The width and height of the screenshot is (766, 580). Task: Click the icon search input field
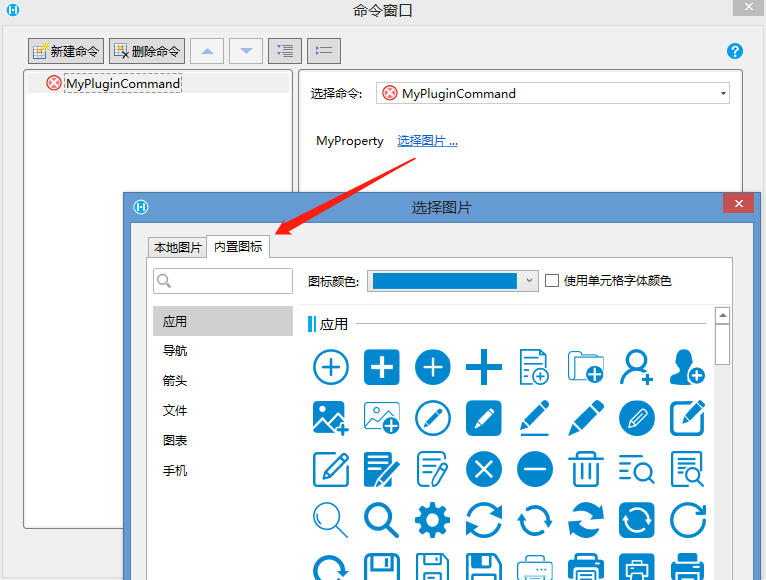[x=223, y=280]
